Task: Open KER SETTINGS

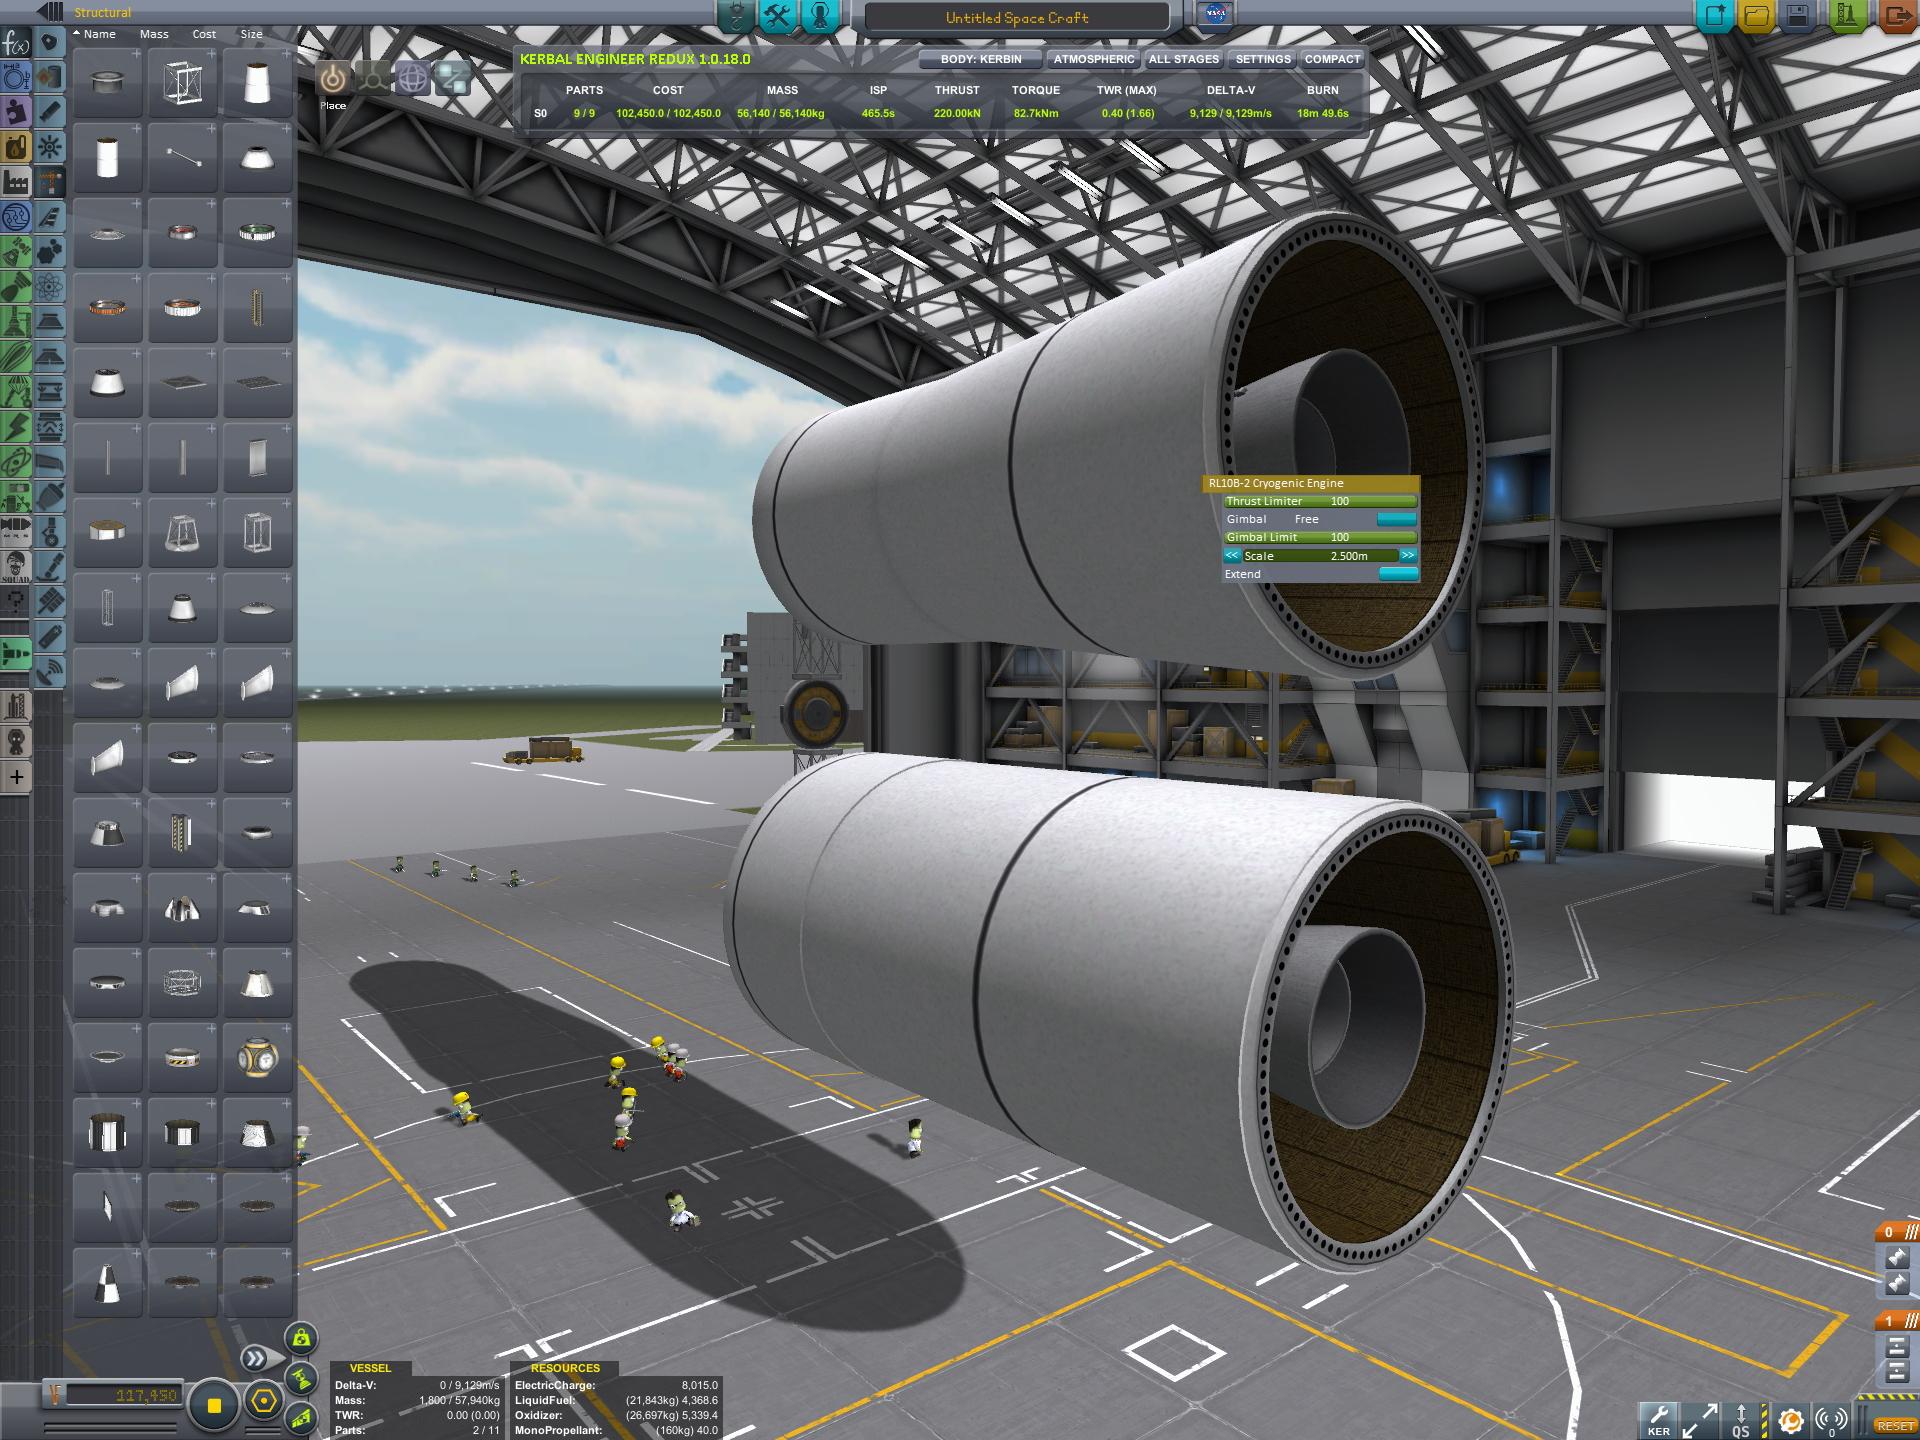Action: coord(1263,59)
